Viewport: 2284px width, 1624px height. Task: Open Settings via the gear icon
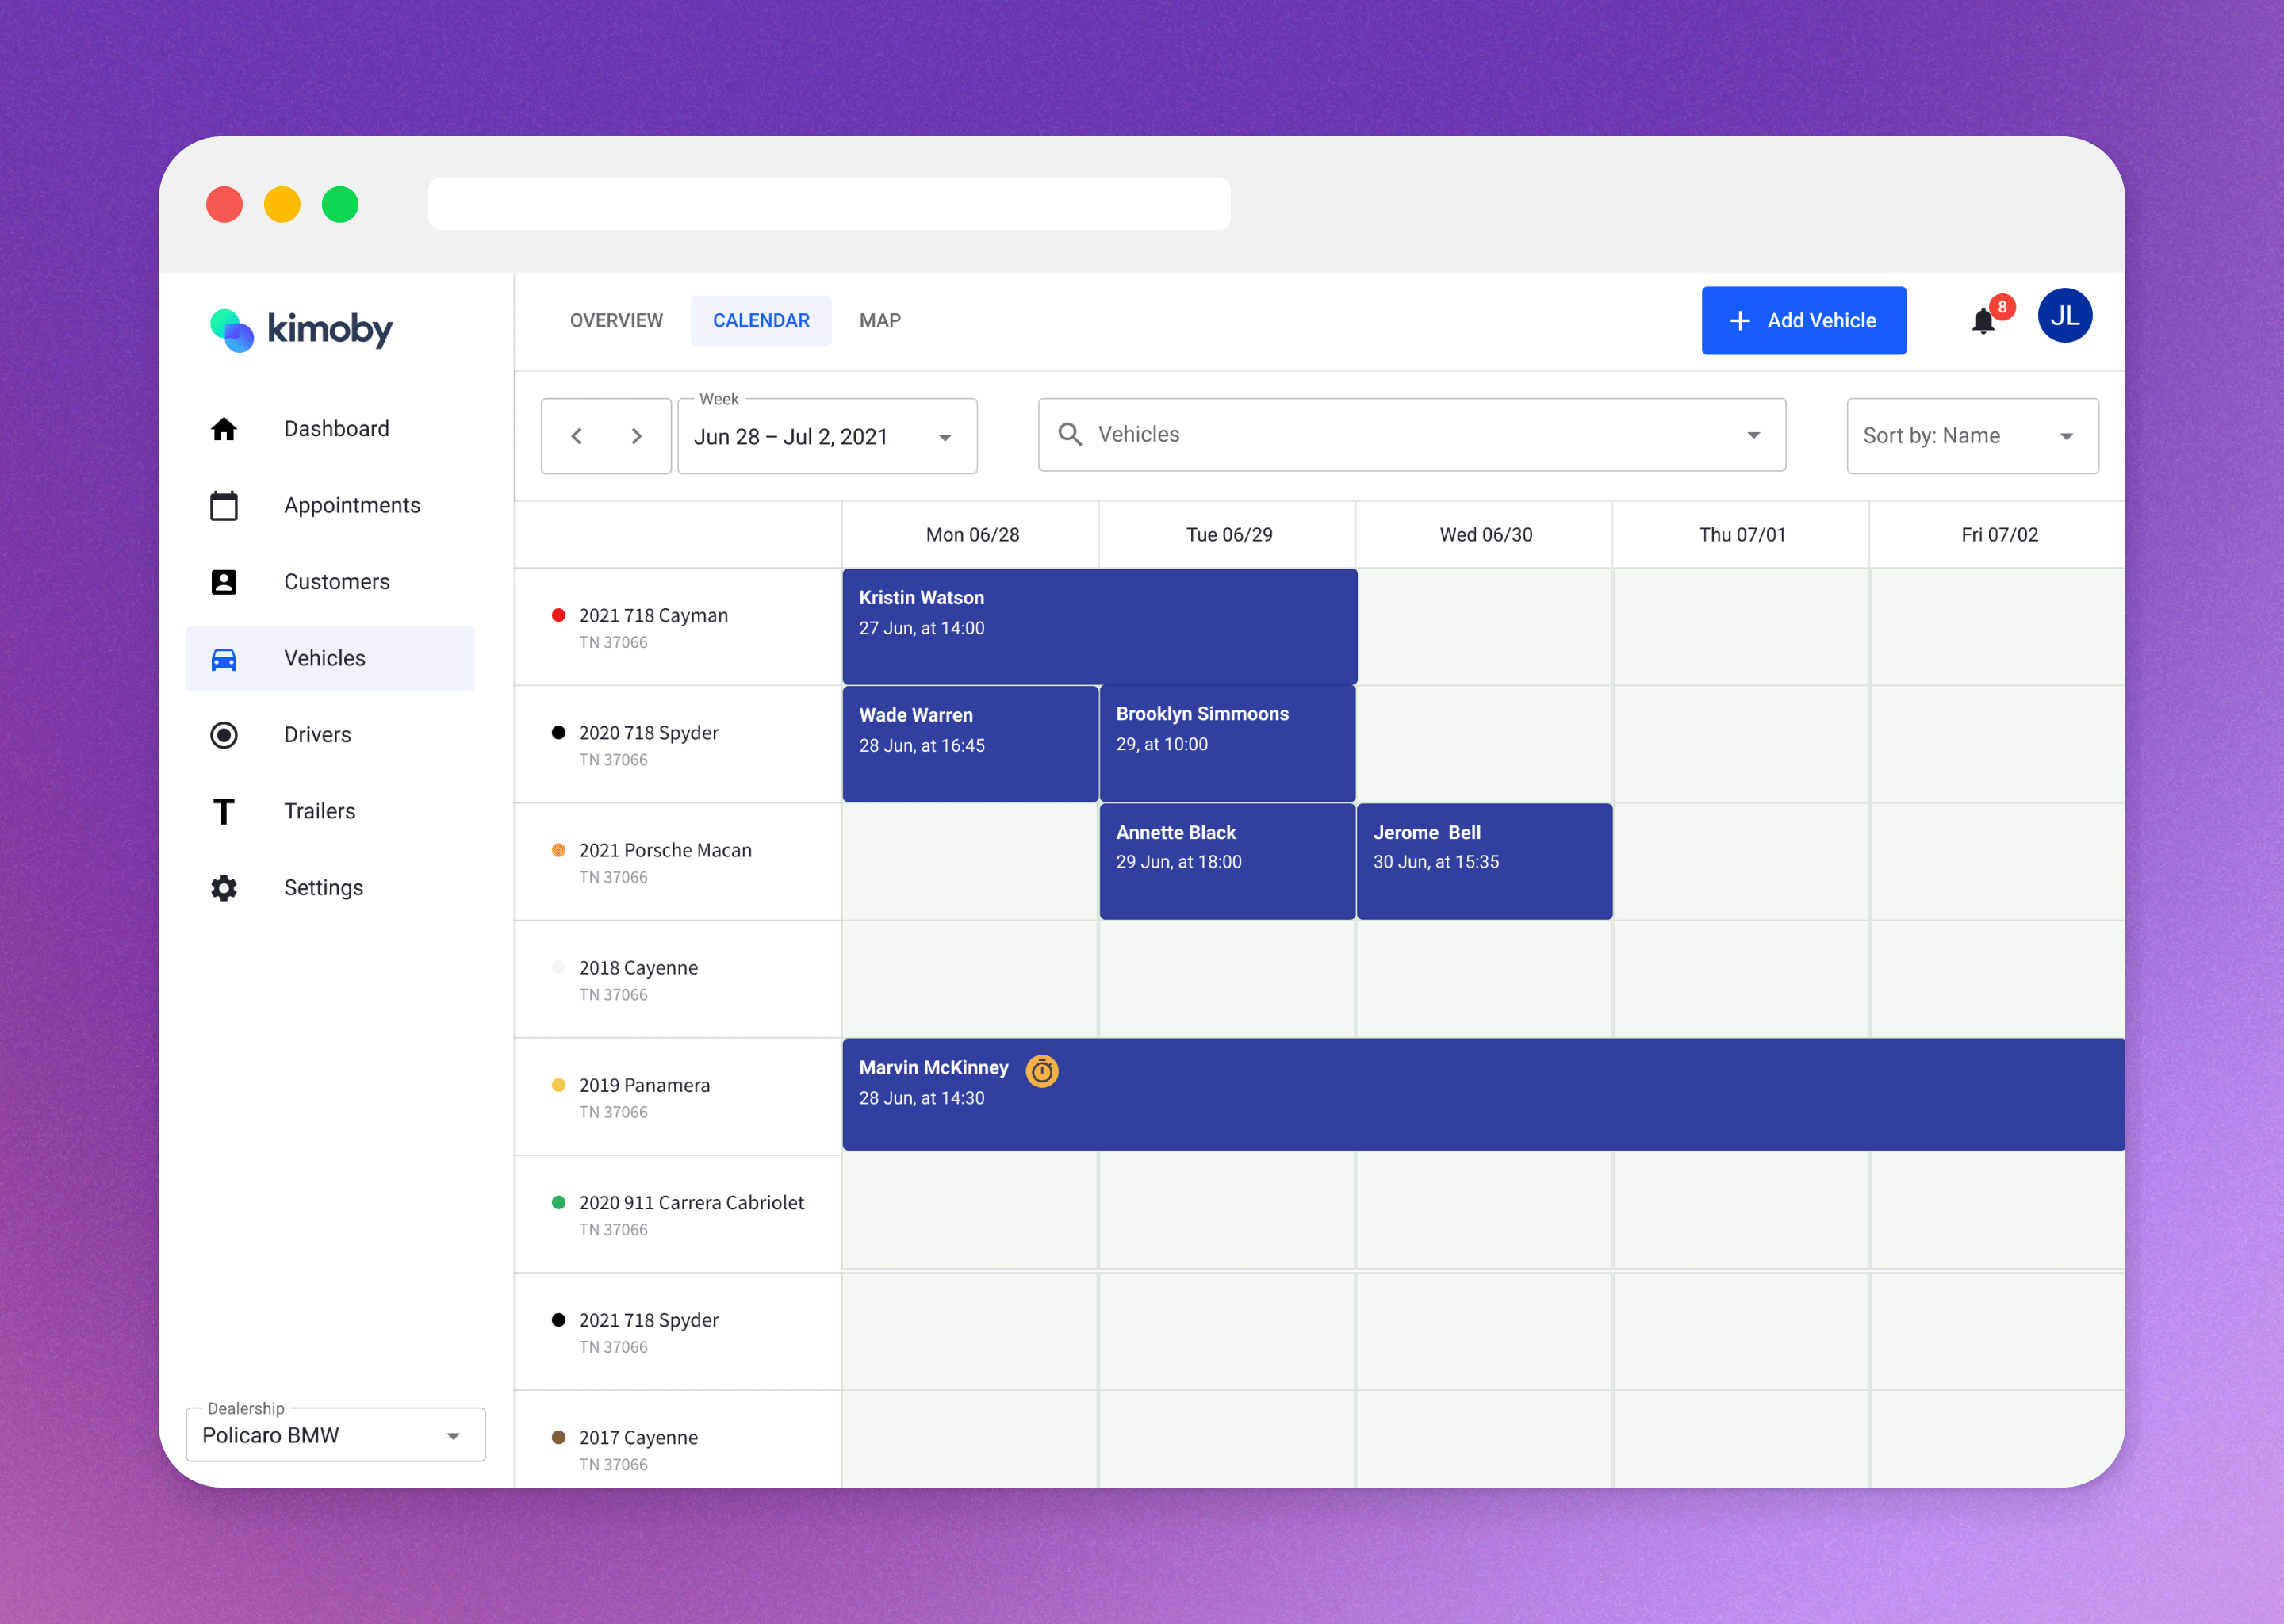(x=224, y=887)
